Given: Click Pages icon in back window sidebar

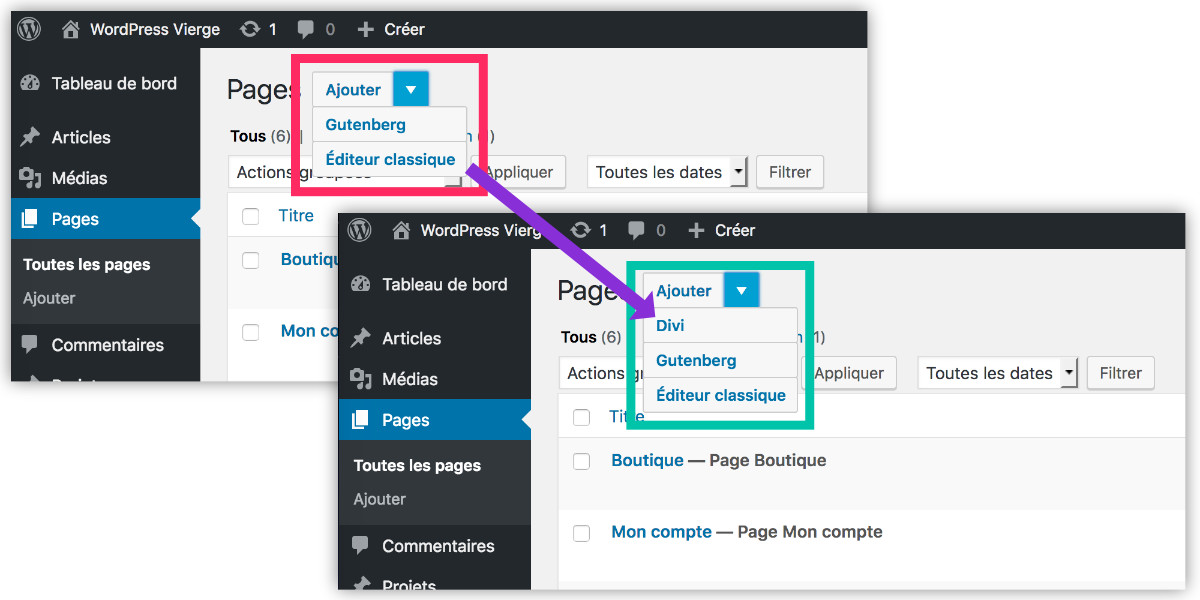Looking at the screenshot, I should pyautogui.click(x=30, y=219).
